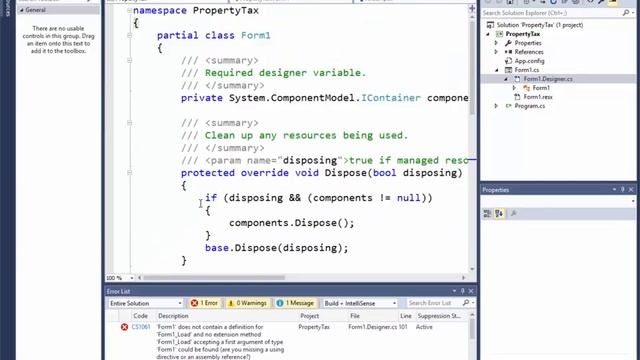Toggle the 0 Warnings filter

(x=247, y=303)
